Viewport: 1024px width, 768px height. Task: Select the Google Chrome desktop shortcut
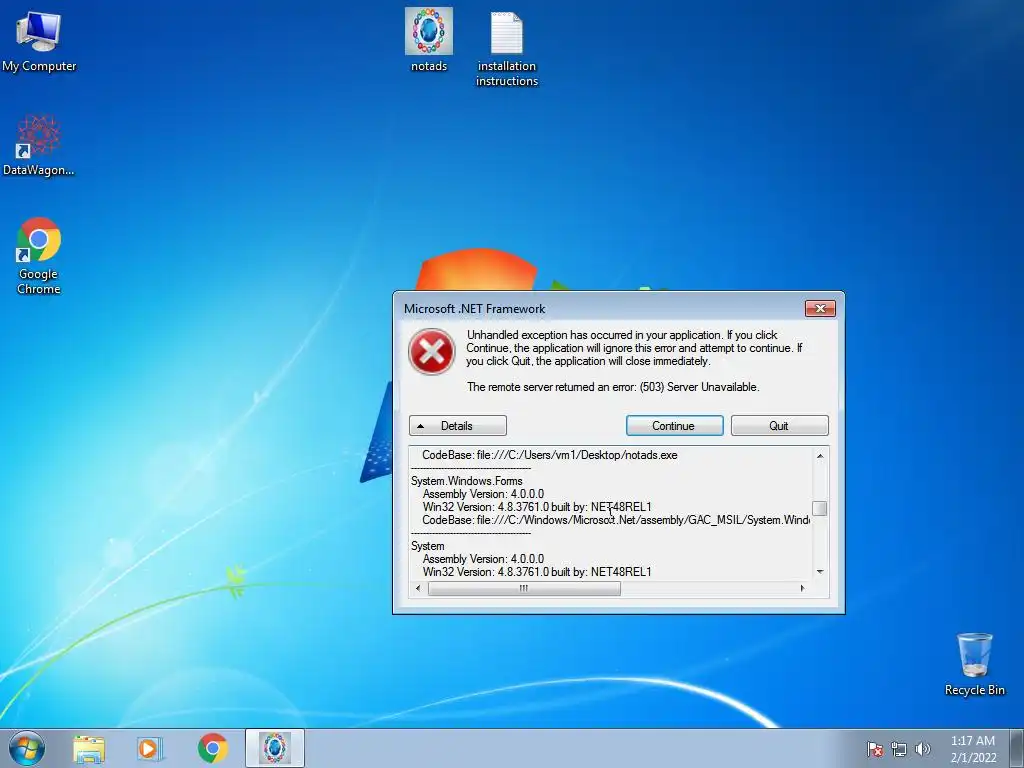39,255
